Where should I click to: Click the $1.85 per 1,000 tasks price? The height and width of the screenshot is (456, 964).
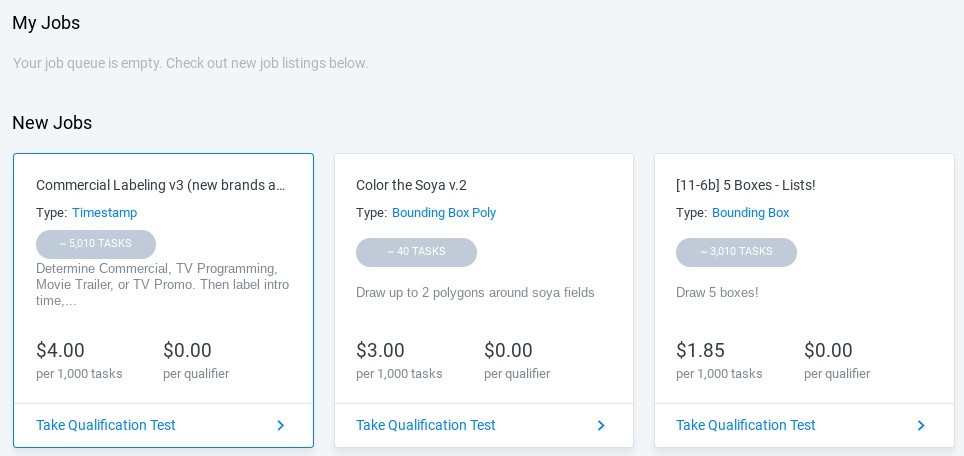tap(700, 351)
